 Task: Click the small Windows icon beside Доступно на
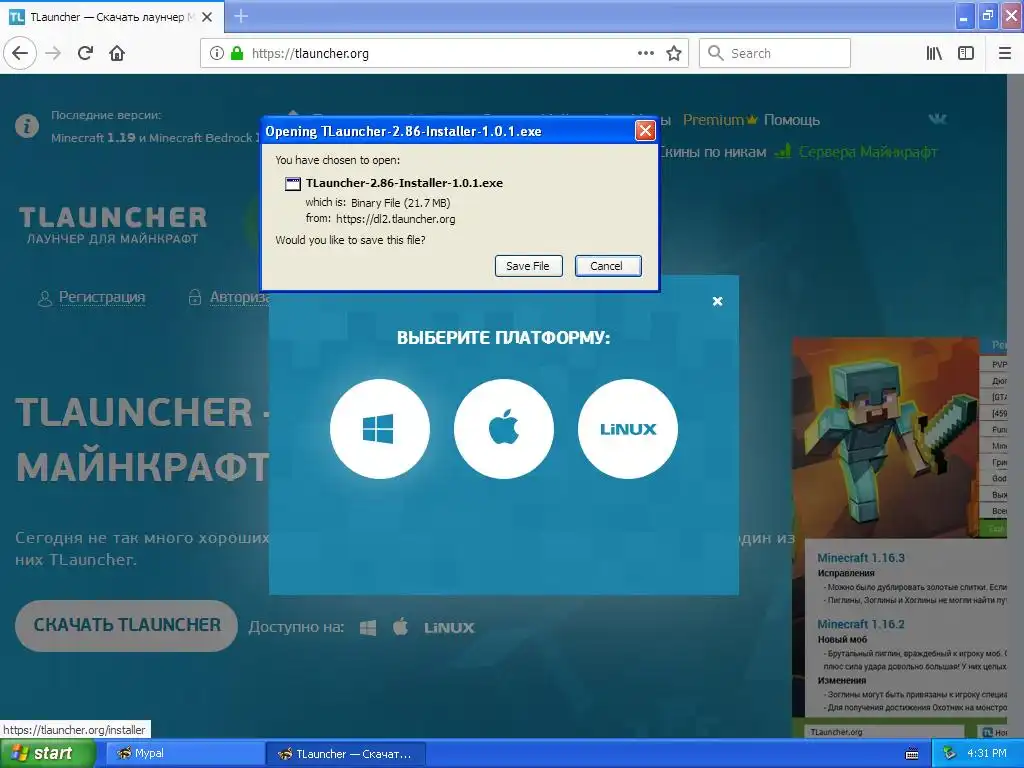point(368,628)
